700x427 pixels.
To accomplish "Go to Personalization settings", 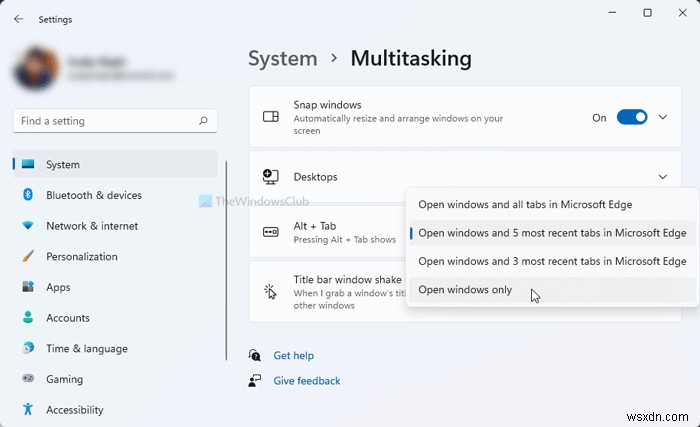I will (82, 256).
